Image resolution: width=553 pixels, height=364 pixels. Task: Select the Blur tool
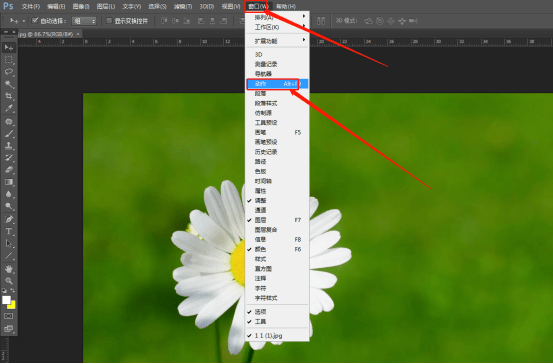[9, 194]
